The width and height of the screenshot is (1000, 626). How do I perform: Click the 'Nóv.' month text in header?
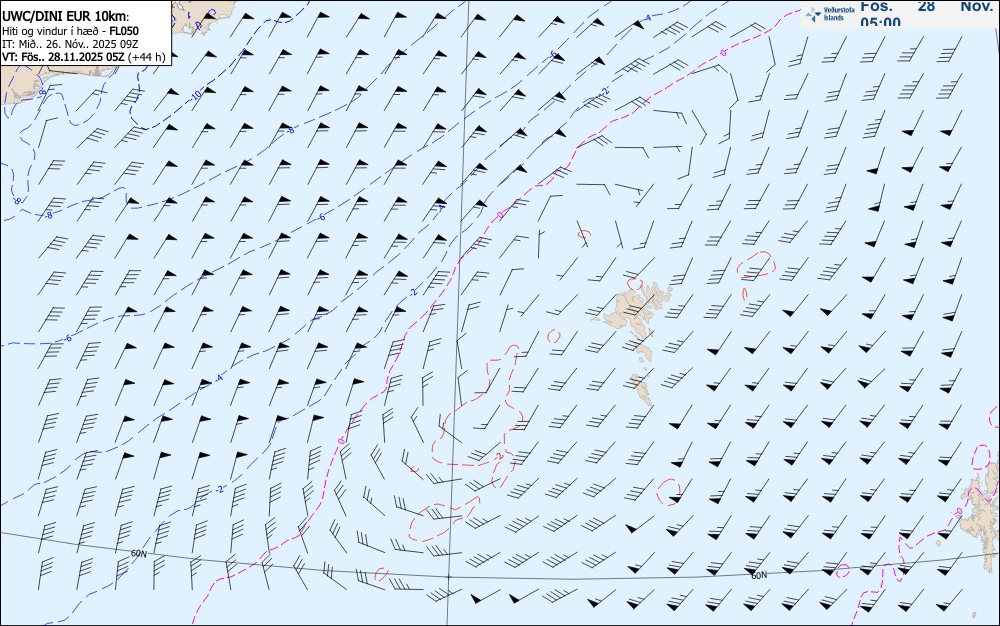point(976,6)
